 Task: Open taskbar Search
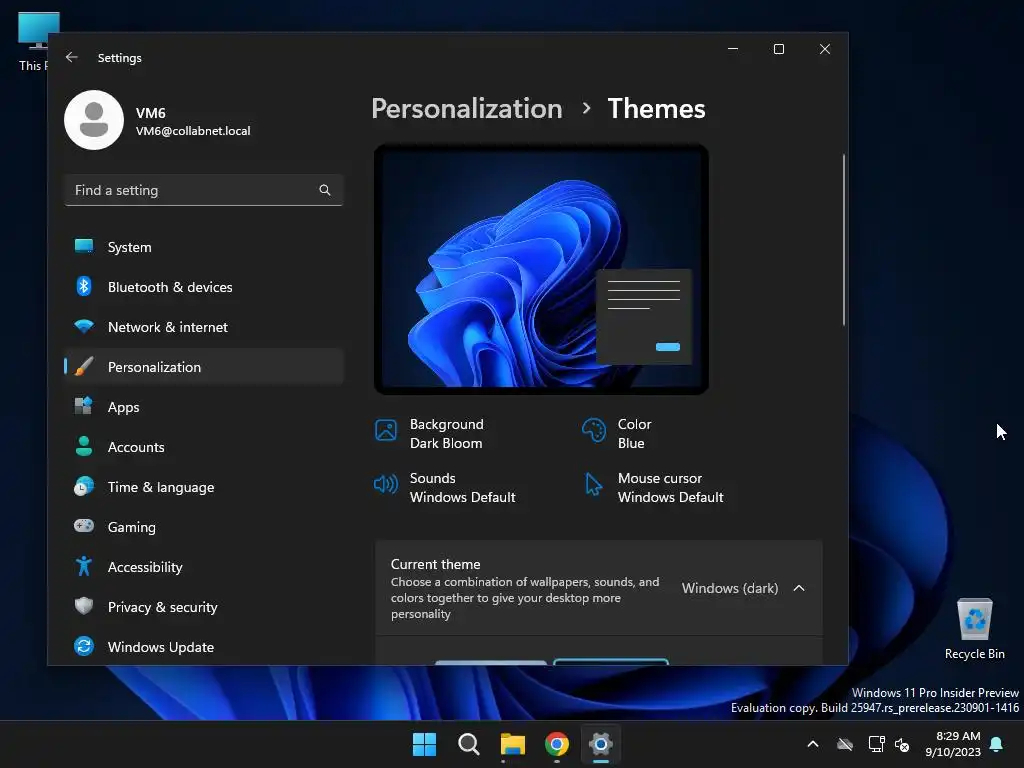[468, 744]
